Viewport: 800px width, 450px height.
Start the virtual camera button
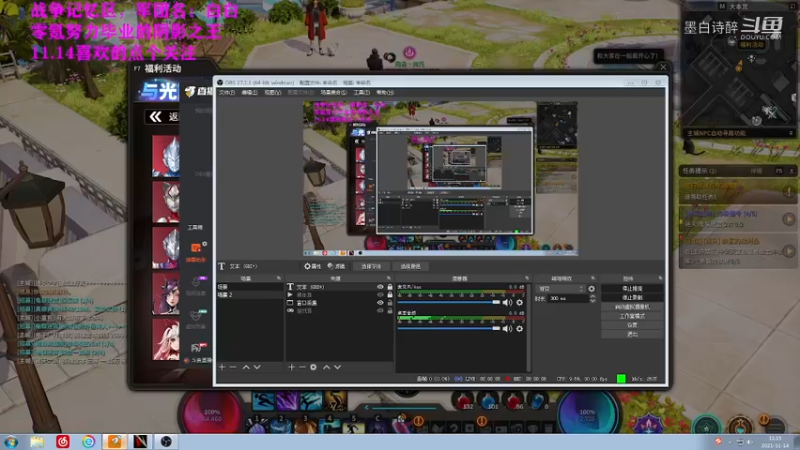[632, 307]
